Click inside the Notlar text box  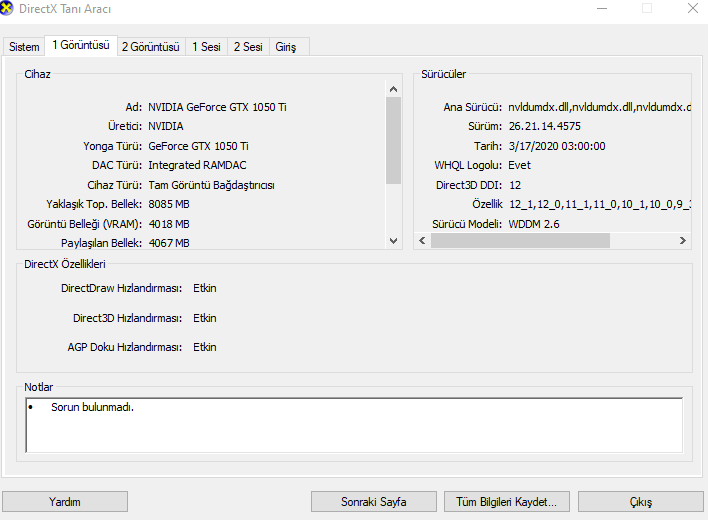(x=354, y=425)
